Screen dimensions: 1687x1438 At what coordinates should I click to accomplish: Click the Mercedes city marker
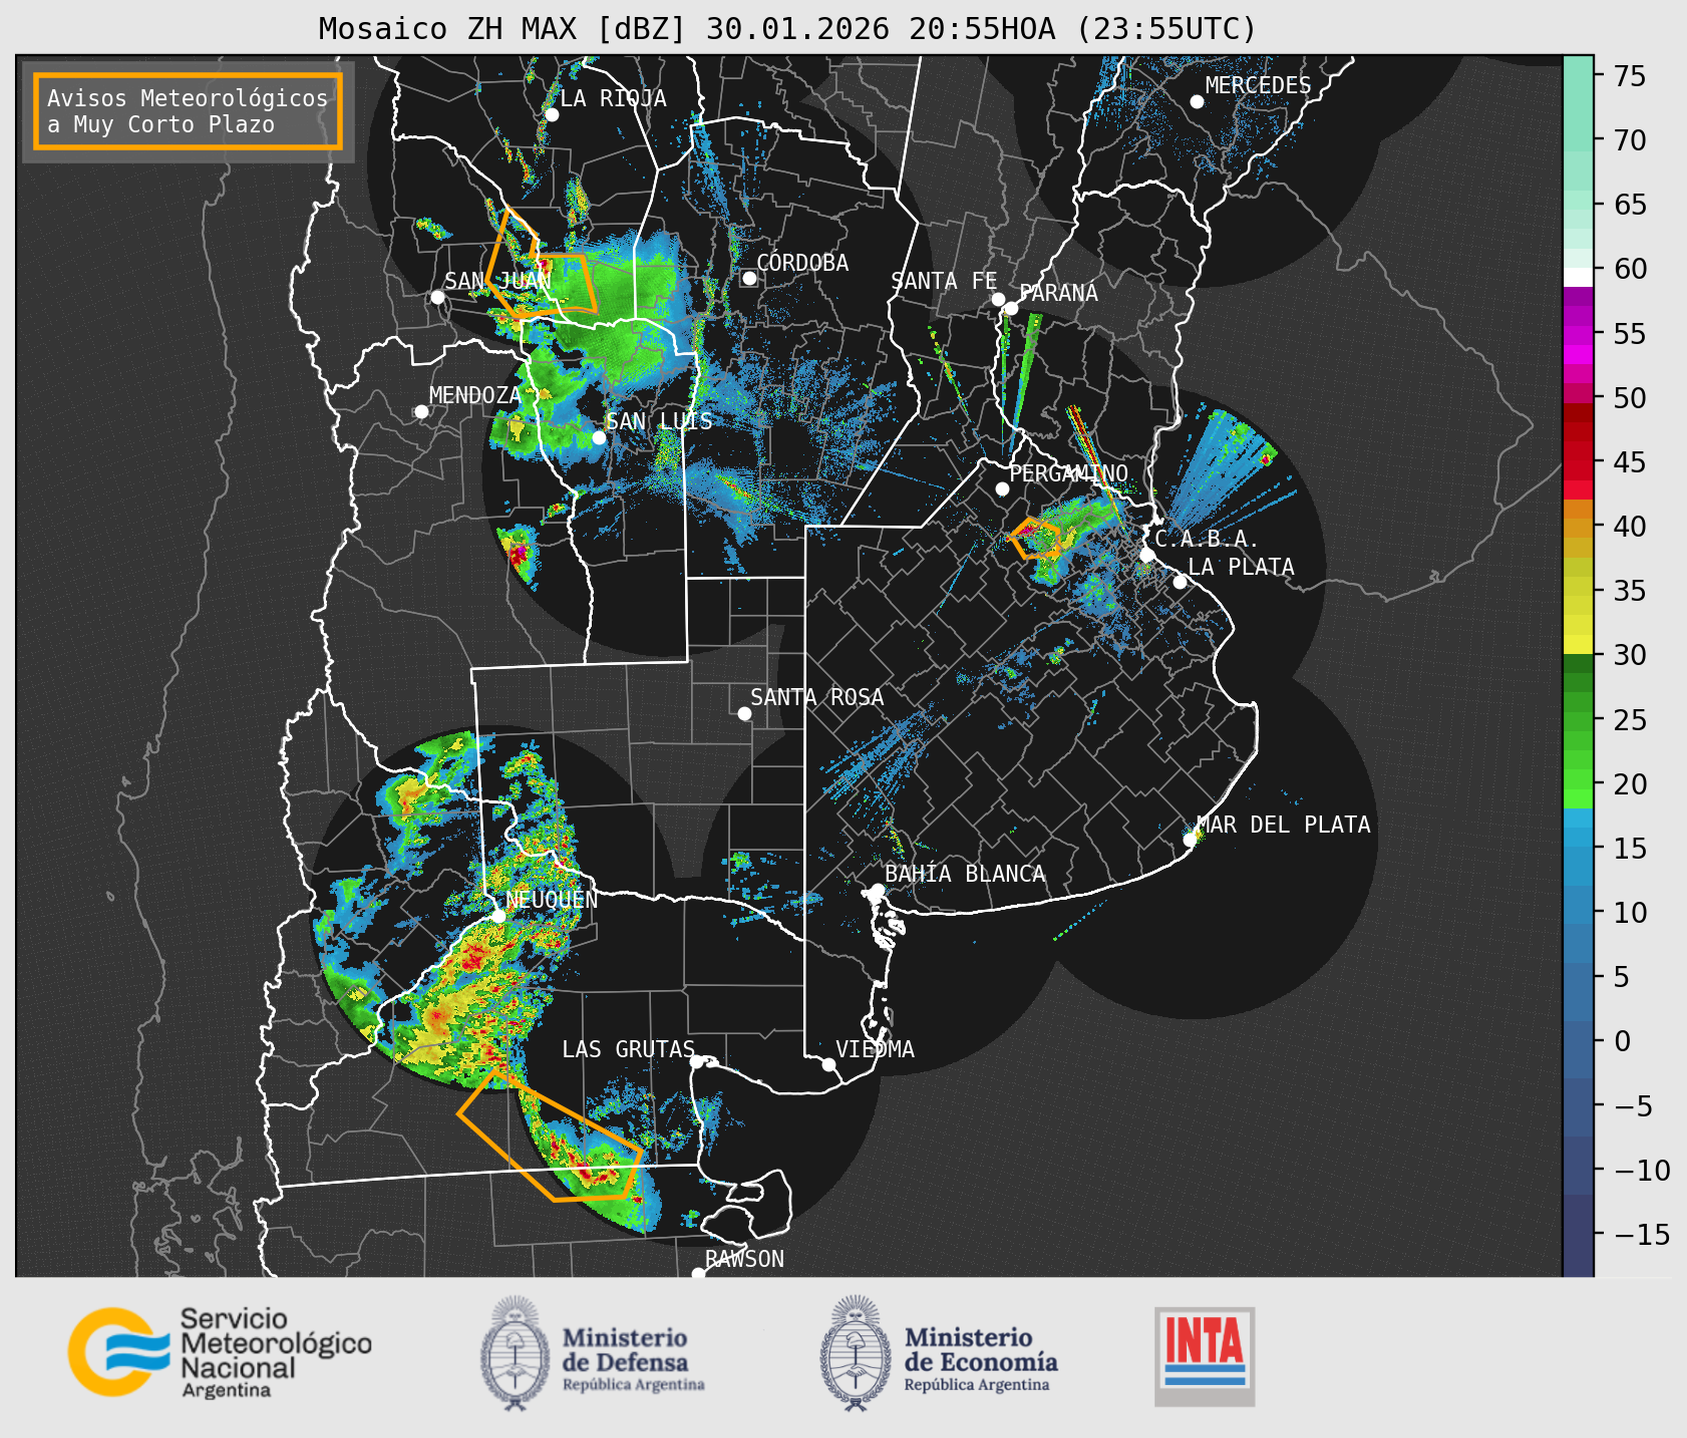pyautogui.click(x=1197, y=102)
